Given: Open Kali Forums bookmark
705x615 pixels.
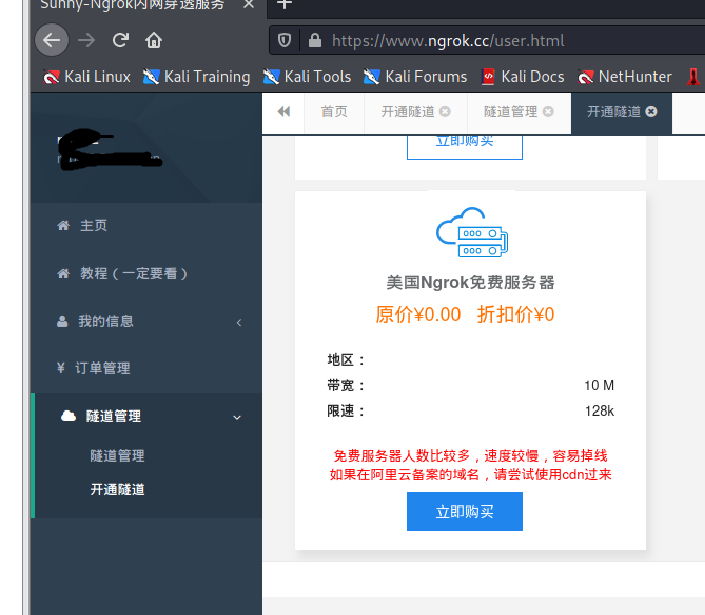Looking at the screenshot, I should (415, 76).
